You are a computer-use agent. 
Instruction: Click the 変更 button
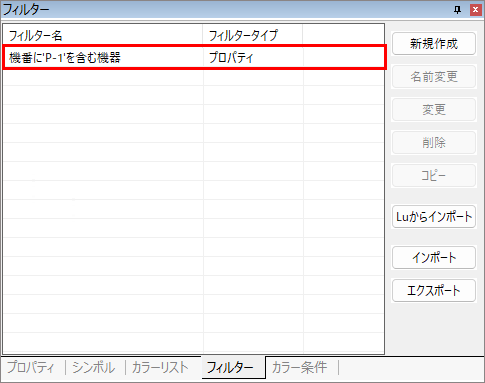[434, 110]
